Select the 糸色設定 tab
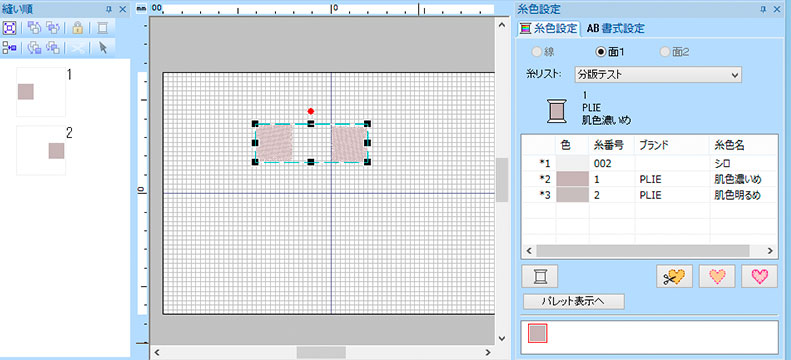 (x=548, y=29)
